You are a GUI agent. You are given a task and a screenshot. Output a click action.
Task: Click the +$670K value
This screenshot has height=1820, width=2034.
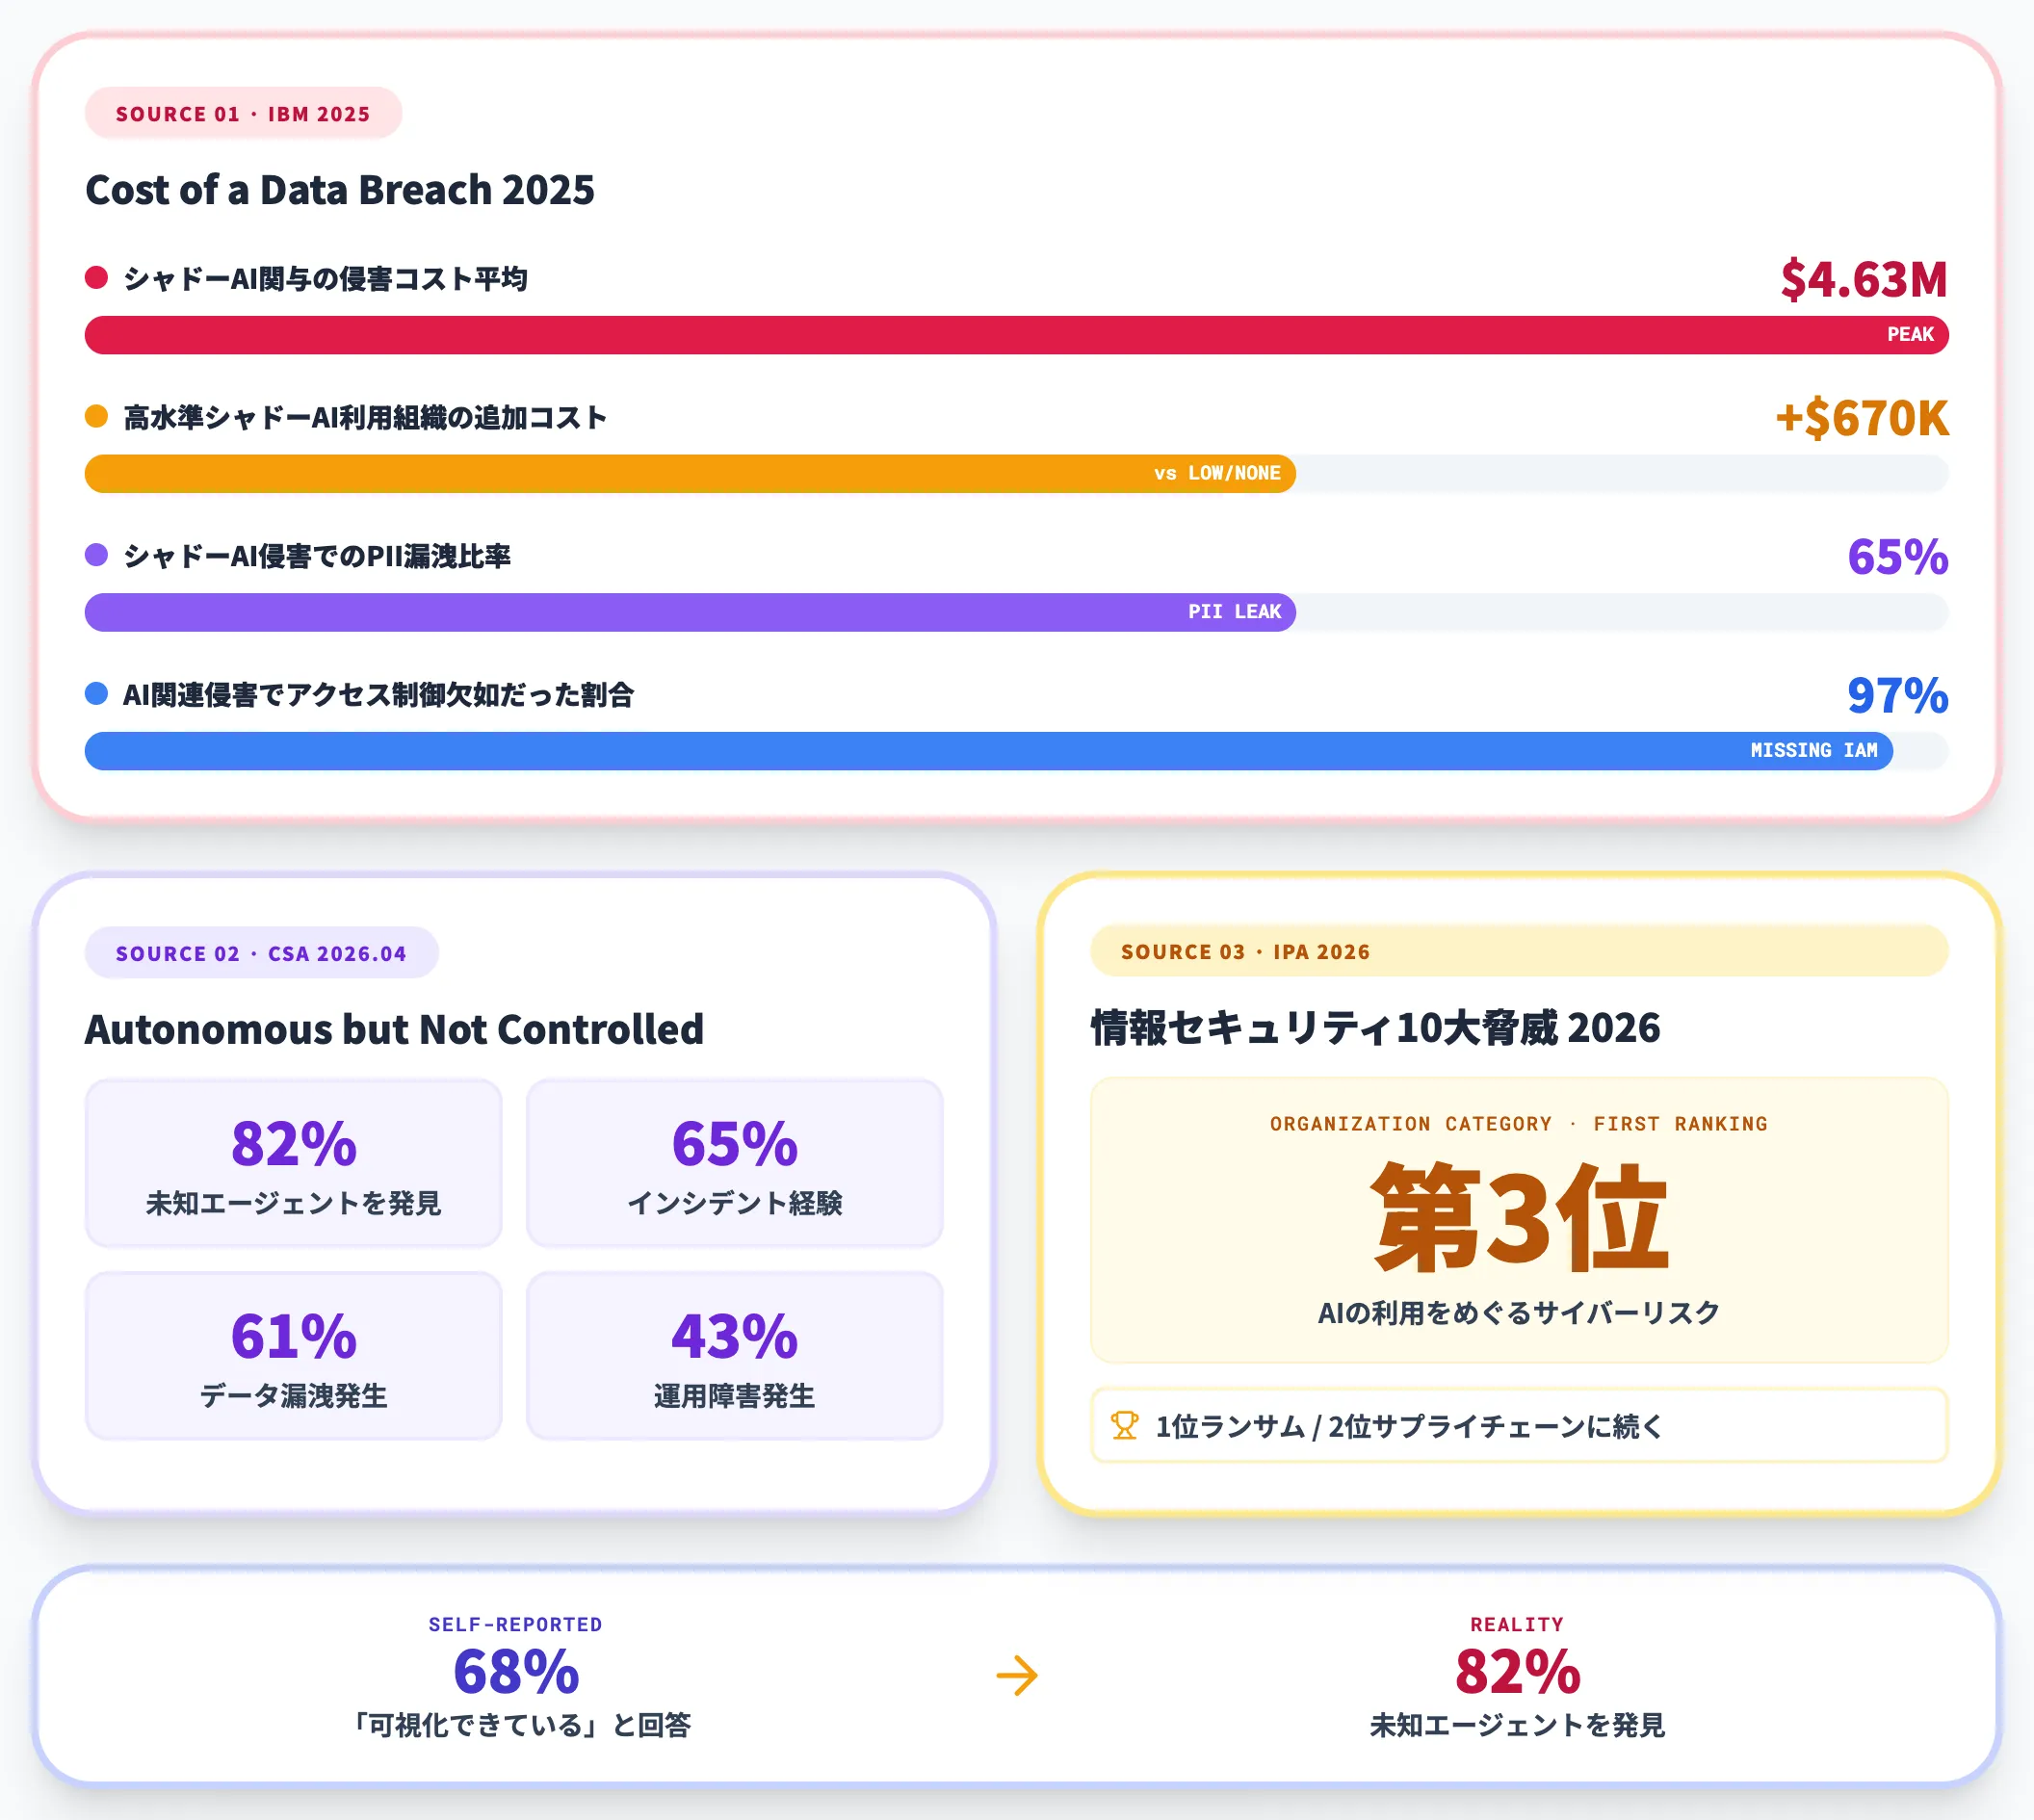[1862, 418]
